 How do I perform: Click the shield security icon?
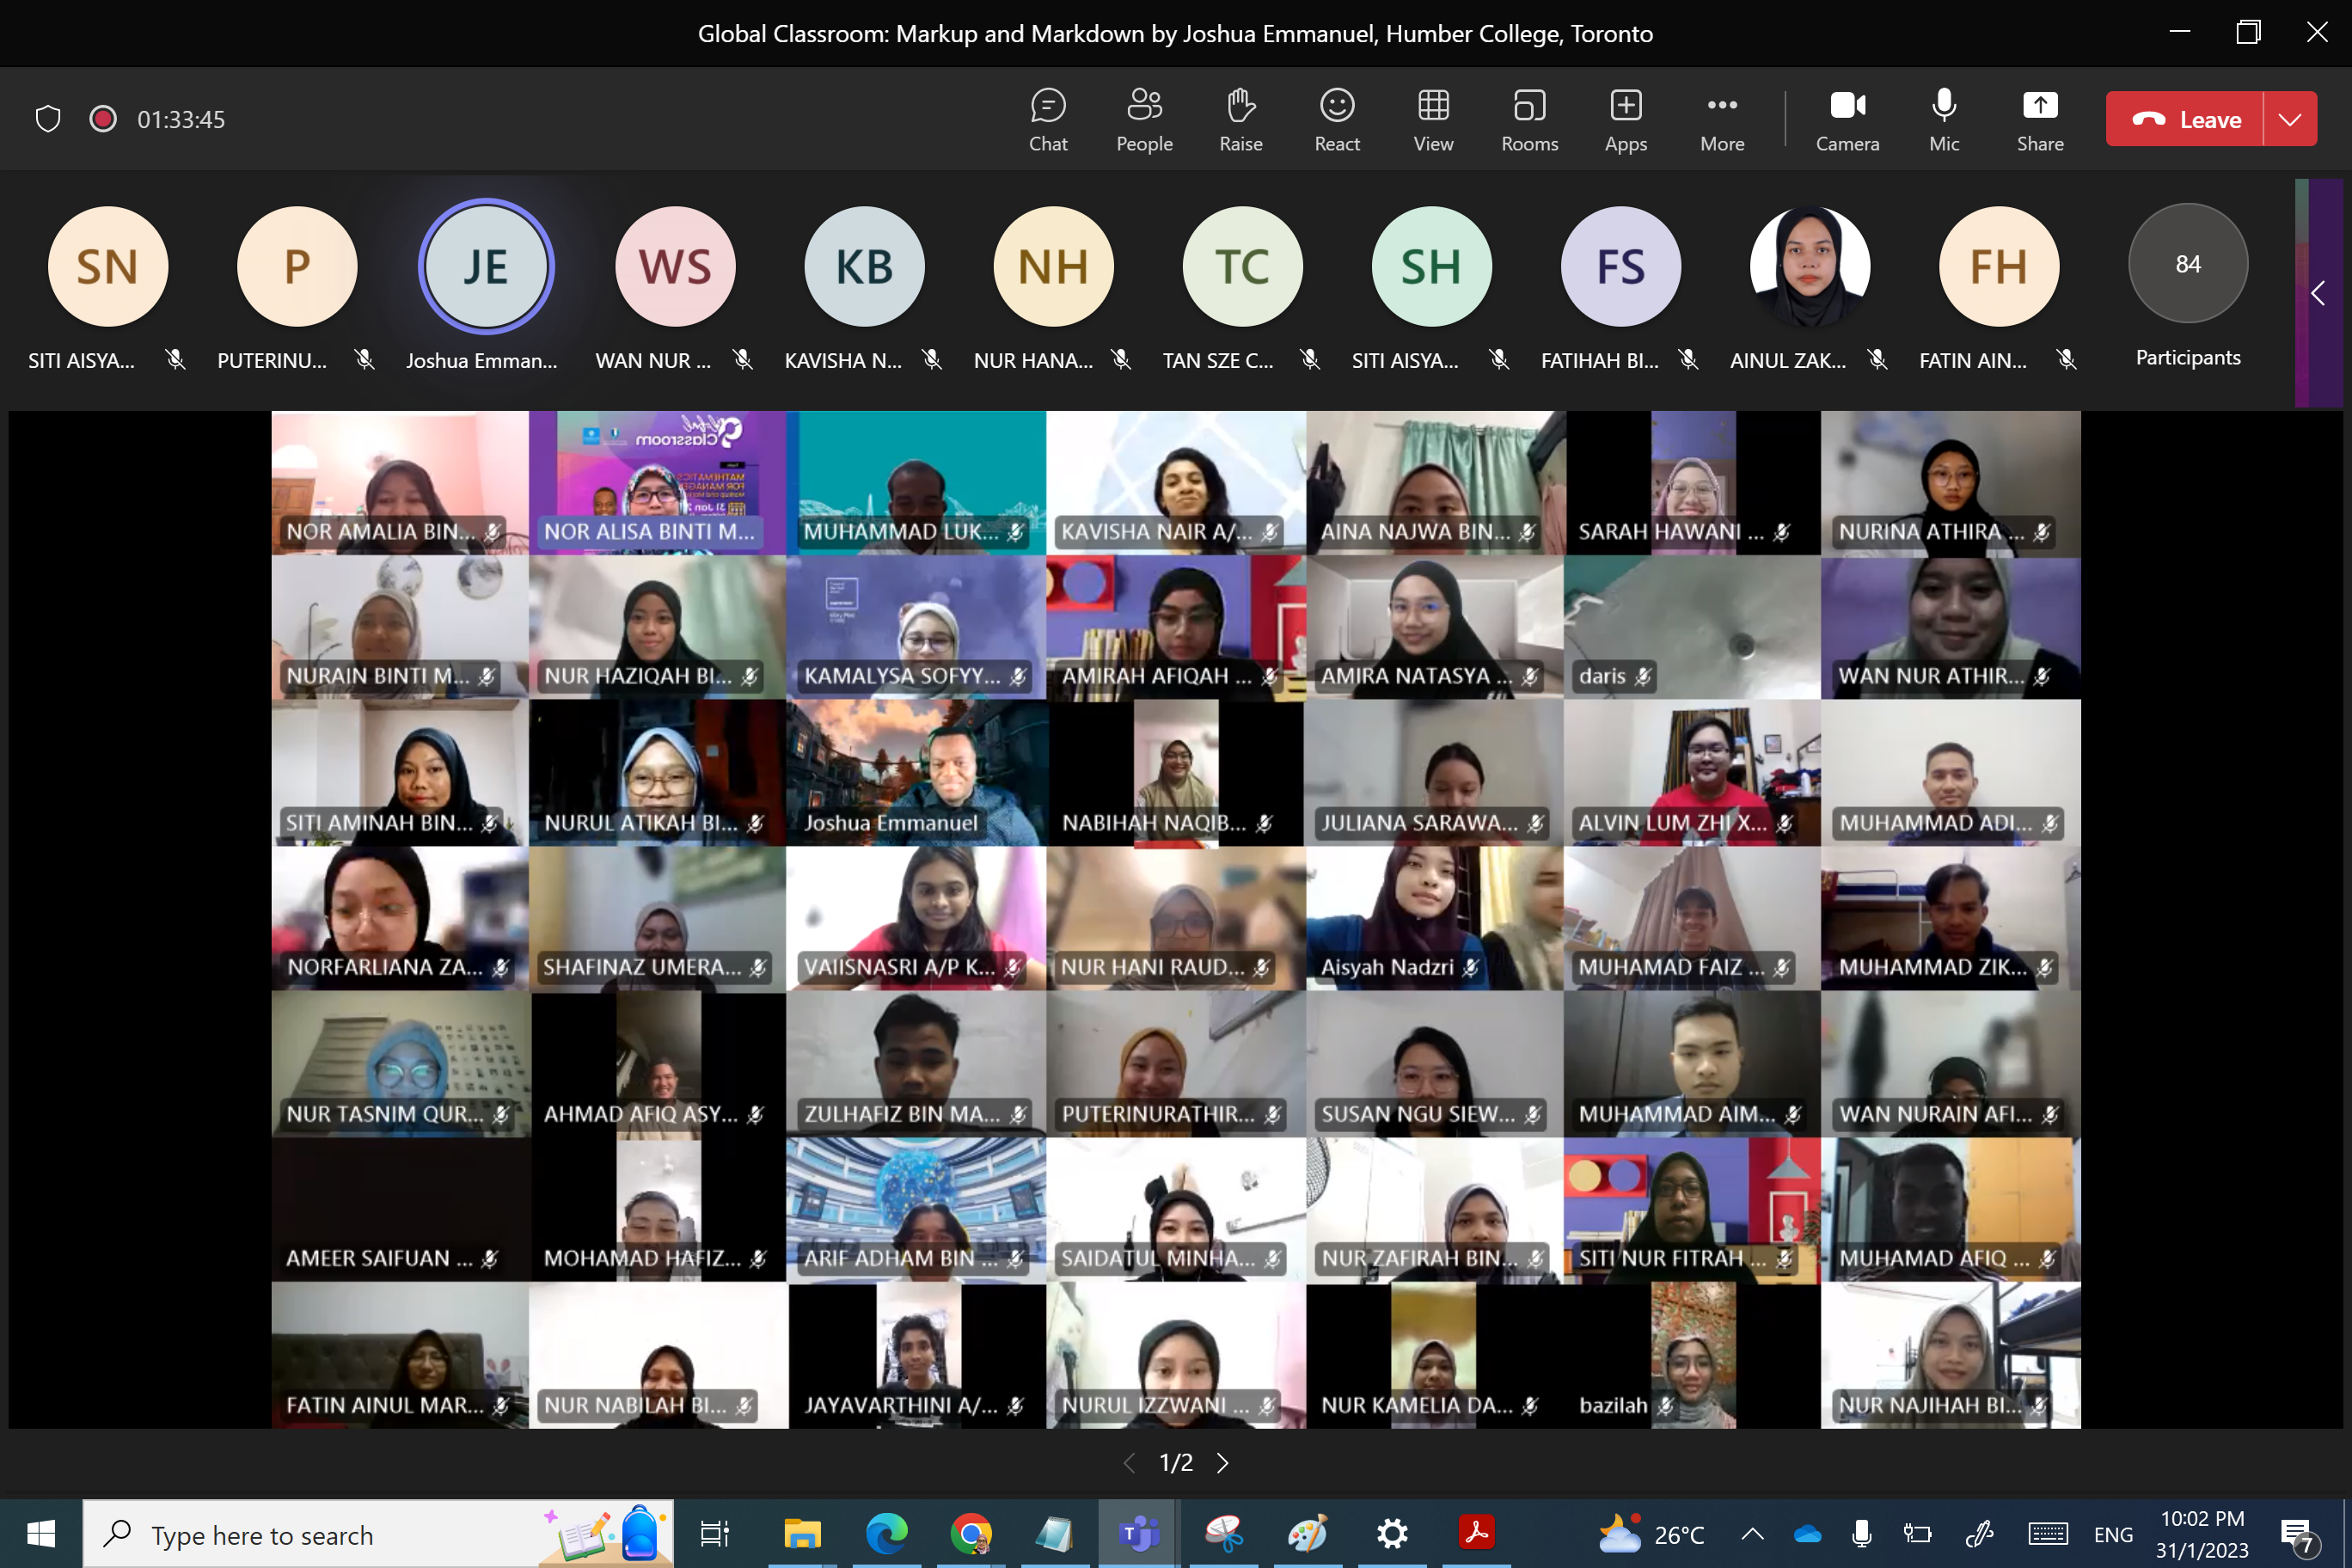click(48, 119)
